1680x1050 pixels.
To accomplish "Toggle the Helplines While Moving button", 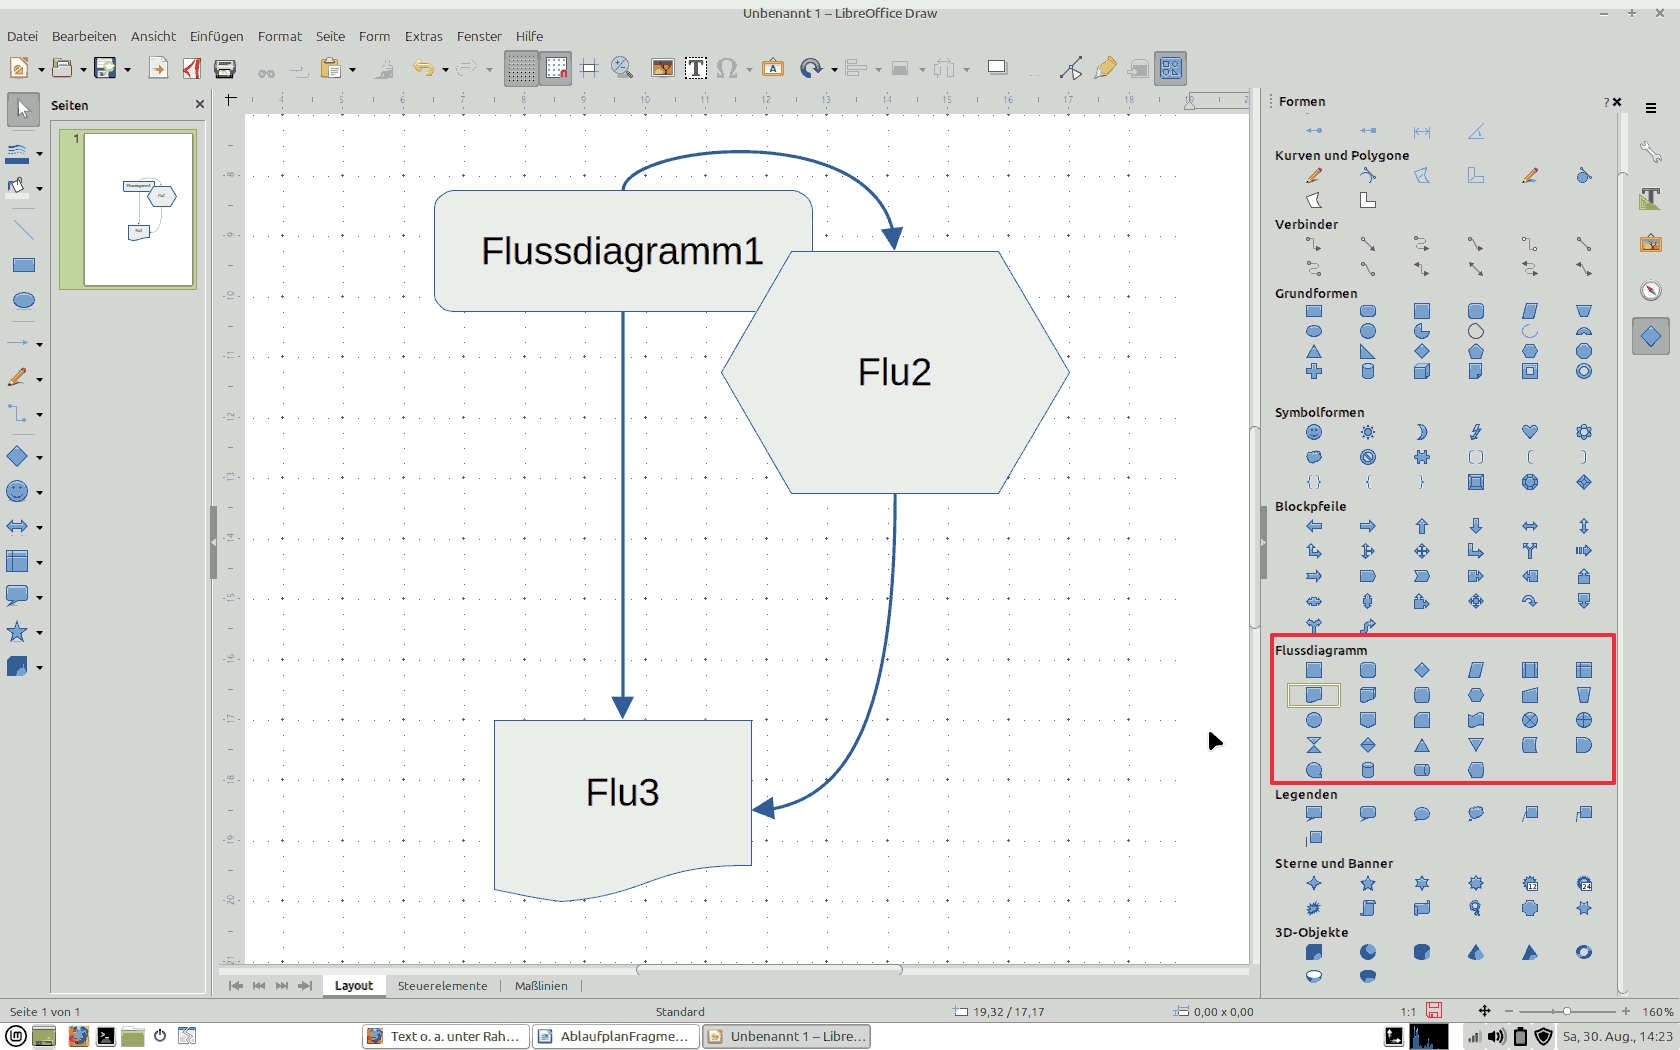I will click(x=589, y=68).
